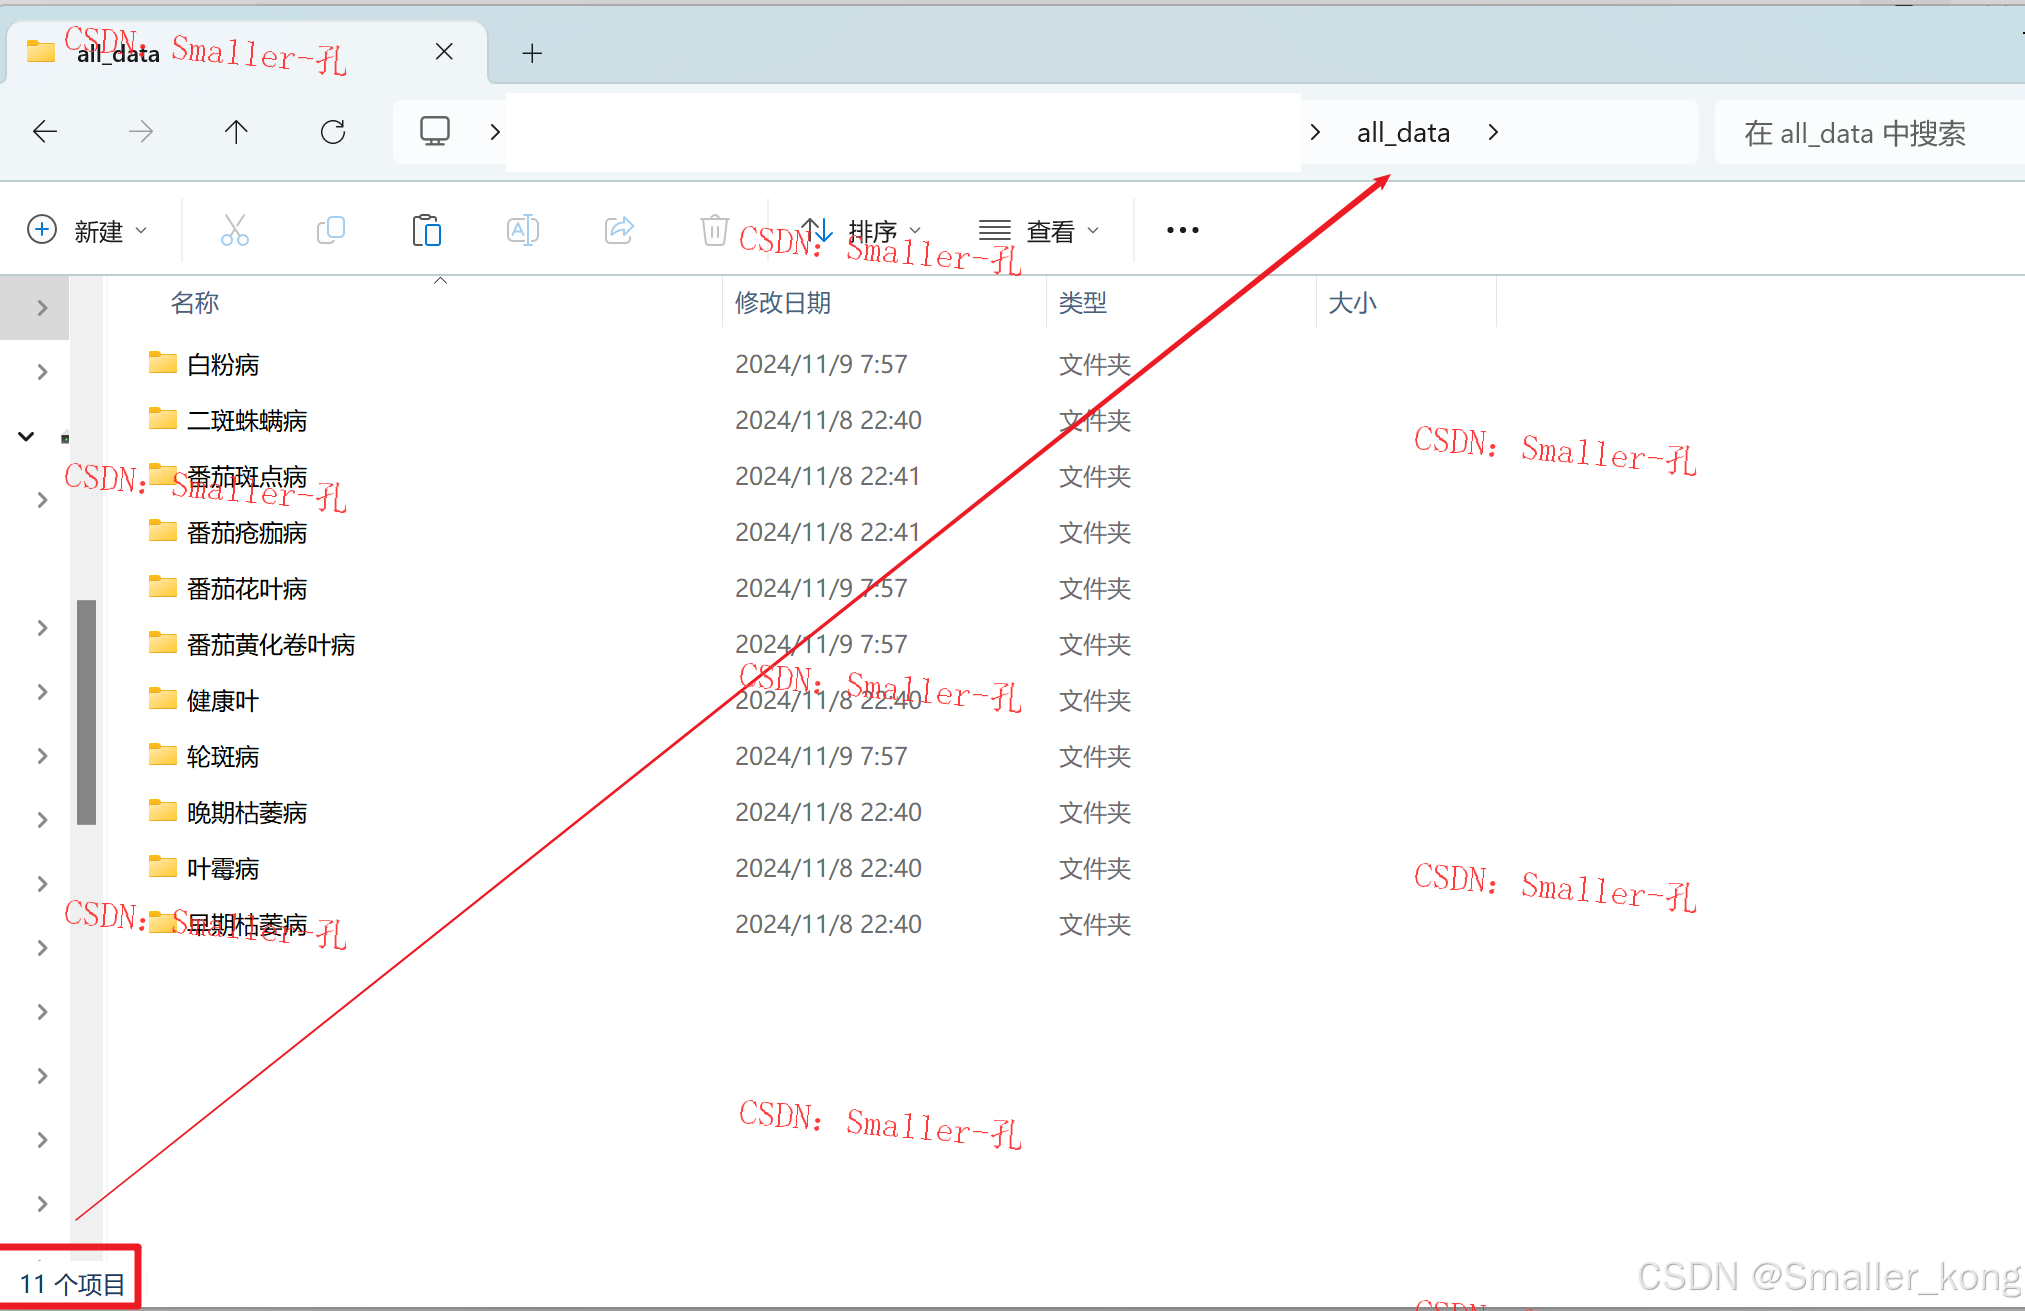Click the Share icon
Screen dimensions: 2025x1311
tap(619, 231)
